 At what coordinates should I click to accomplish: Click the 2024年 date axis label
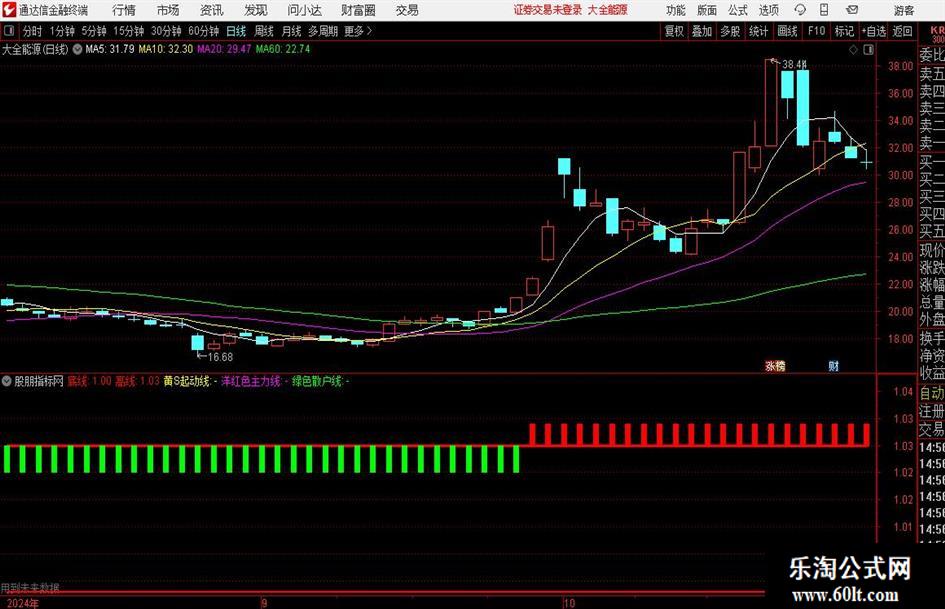[23, 604]
